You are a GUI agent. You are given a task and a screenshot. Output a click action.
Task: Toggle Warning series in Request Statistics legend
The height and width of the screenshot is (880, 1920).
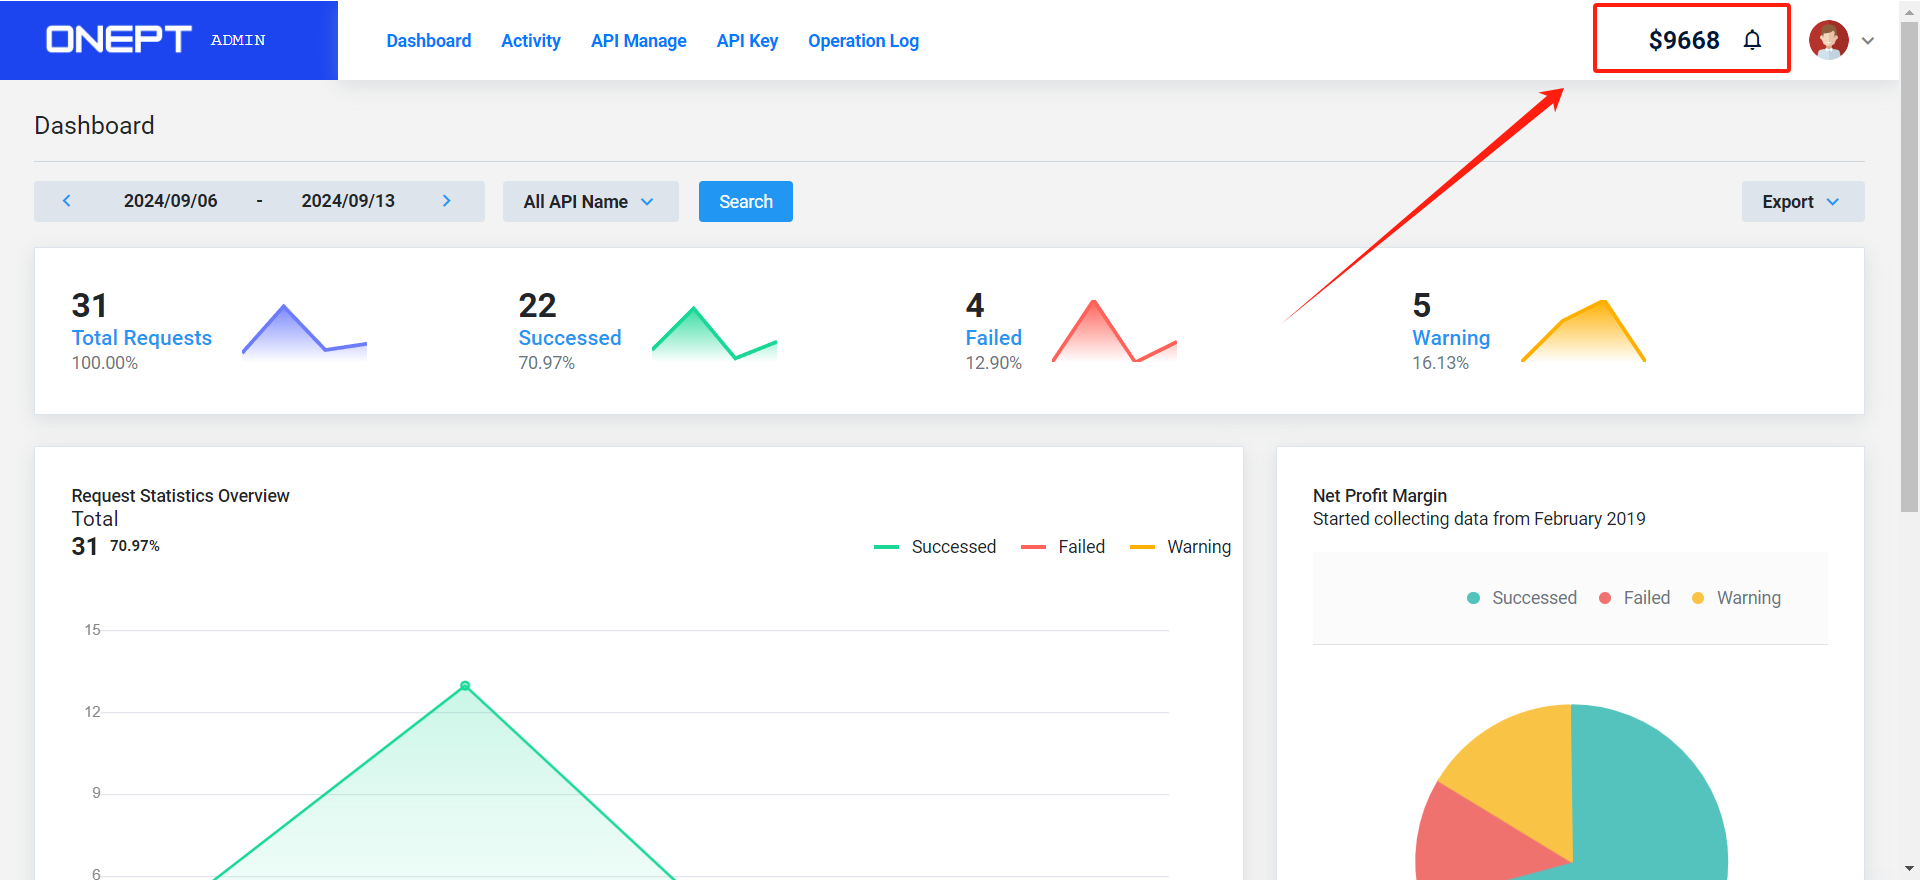(1180, 547)
